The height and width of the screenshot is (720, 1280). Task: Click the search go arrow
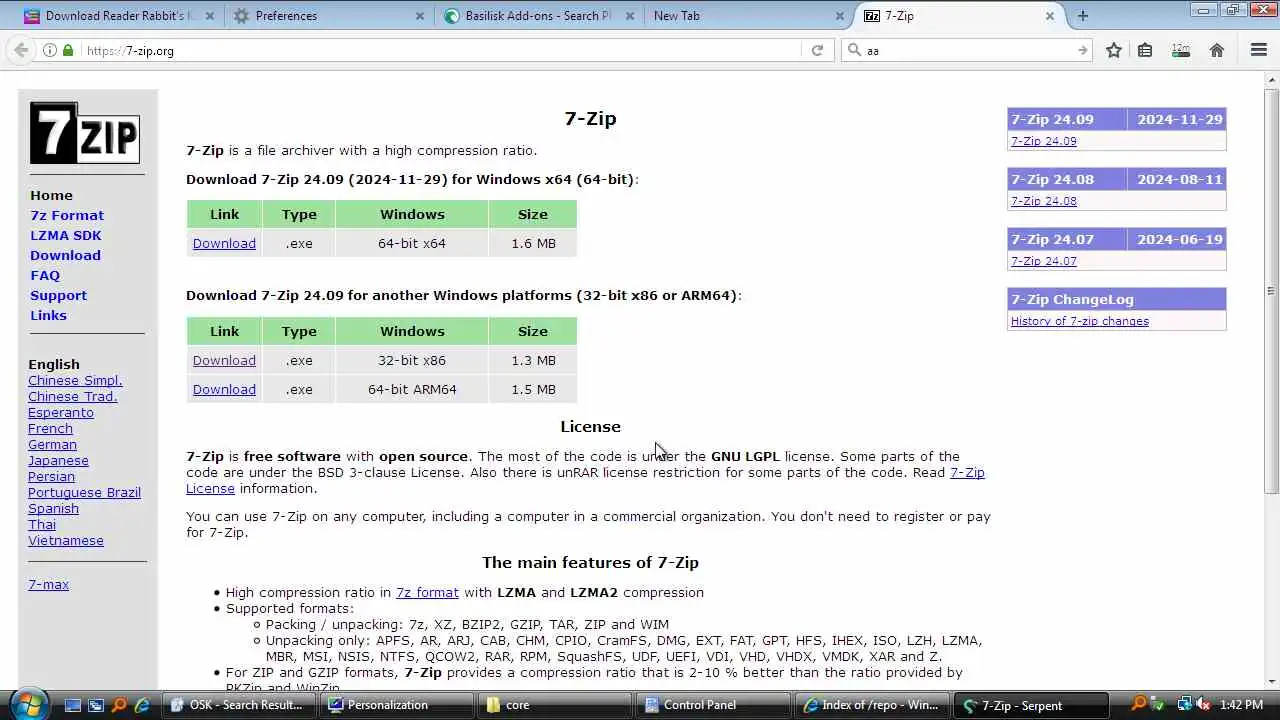[1082, 50]
